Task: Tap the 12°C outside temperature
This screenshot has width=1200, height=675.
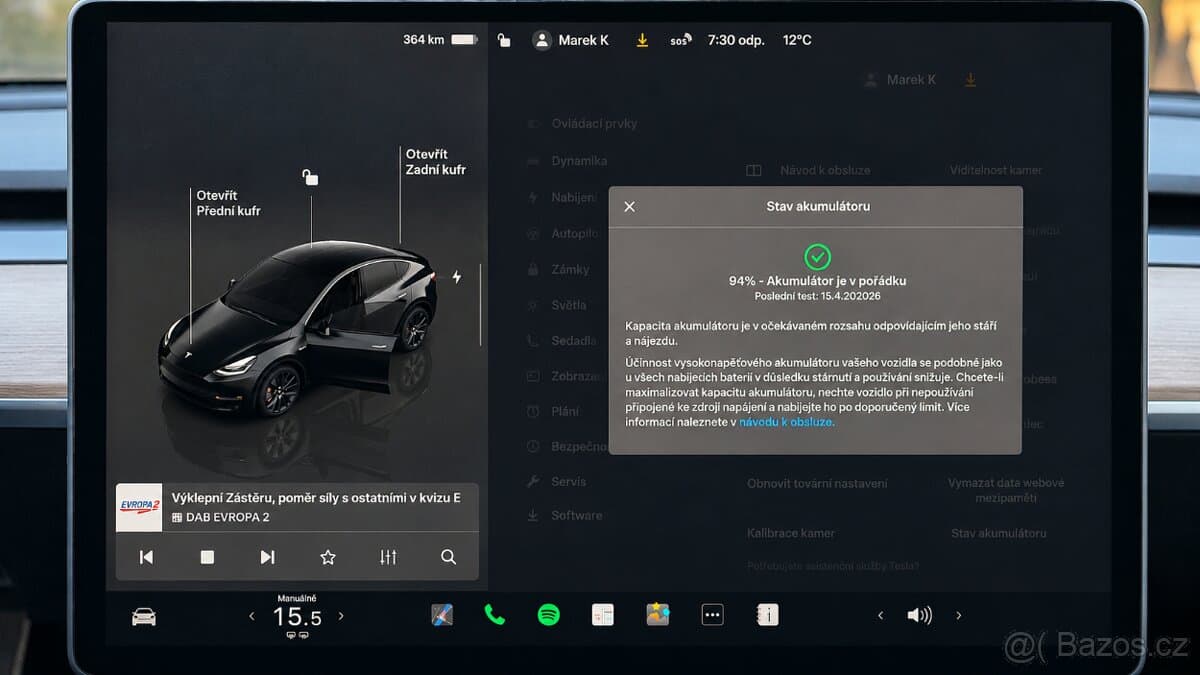Action: [797, 40]
